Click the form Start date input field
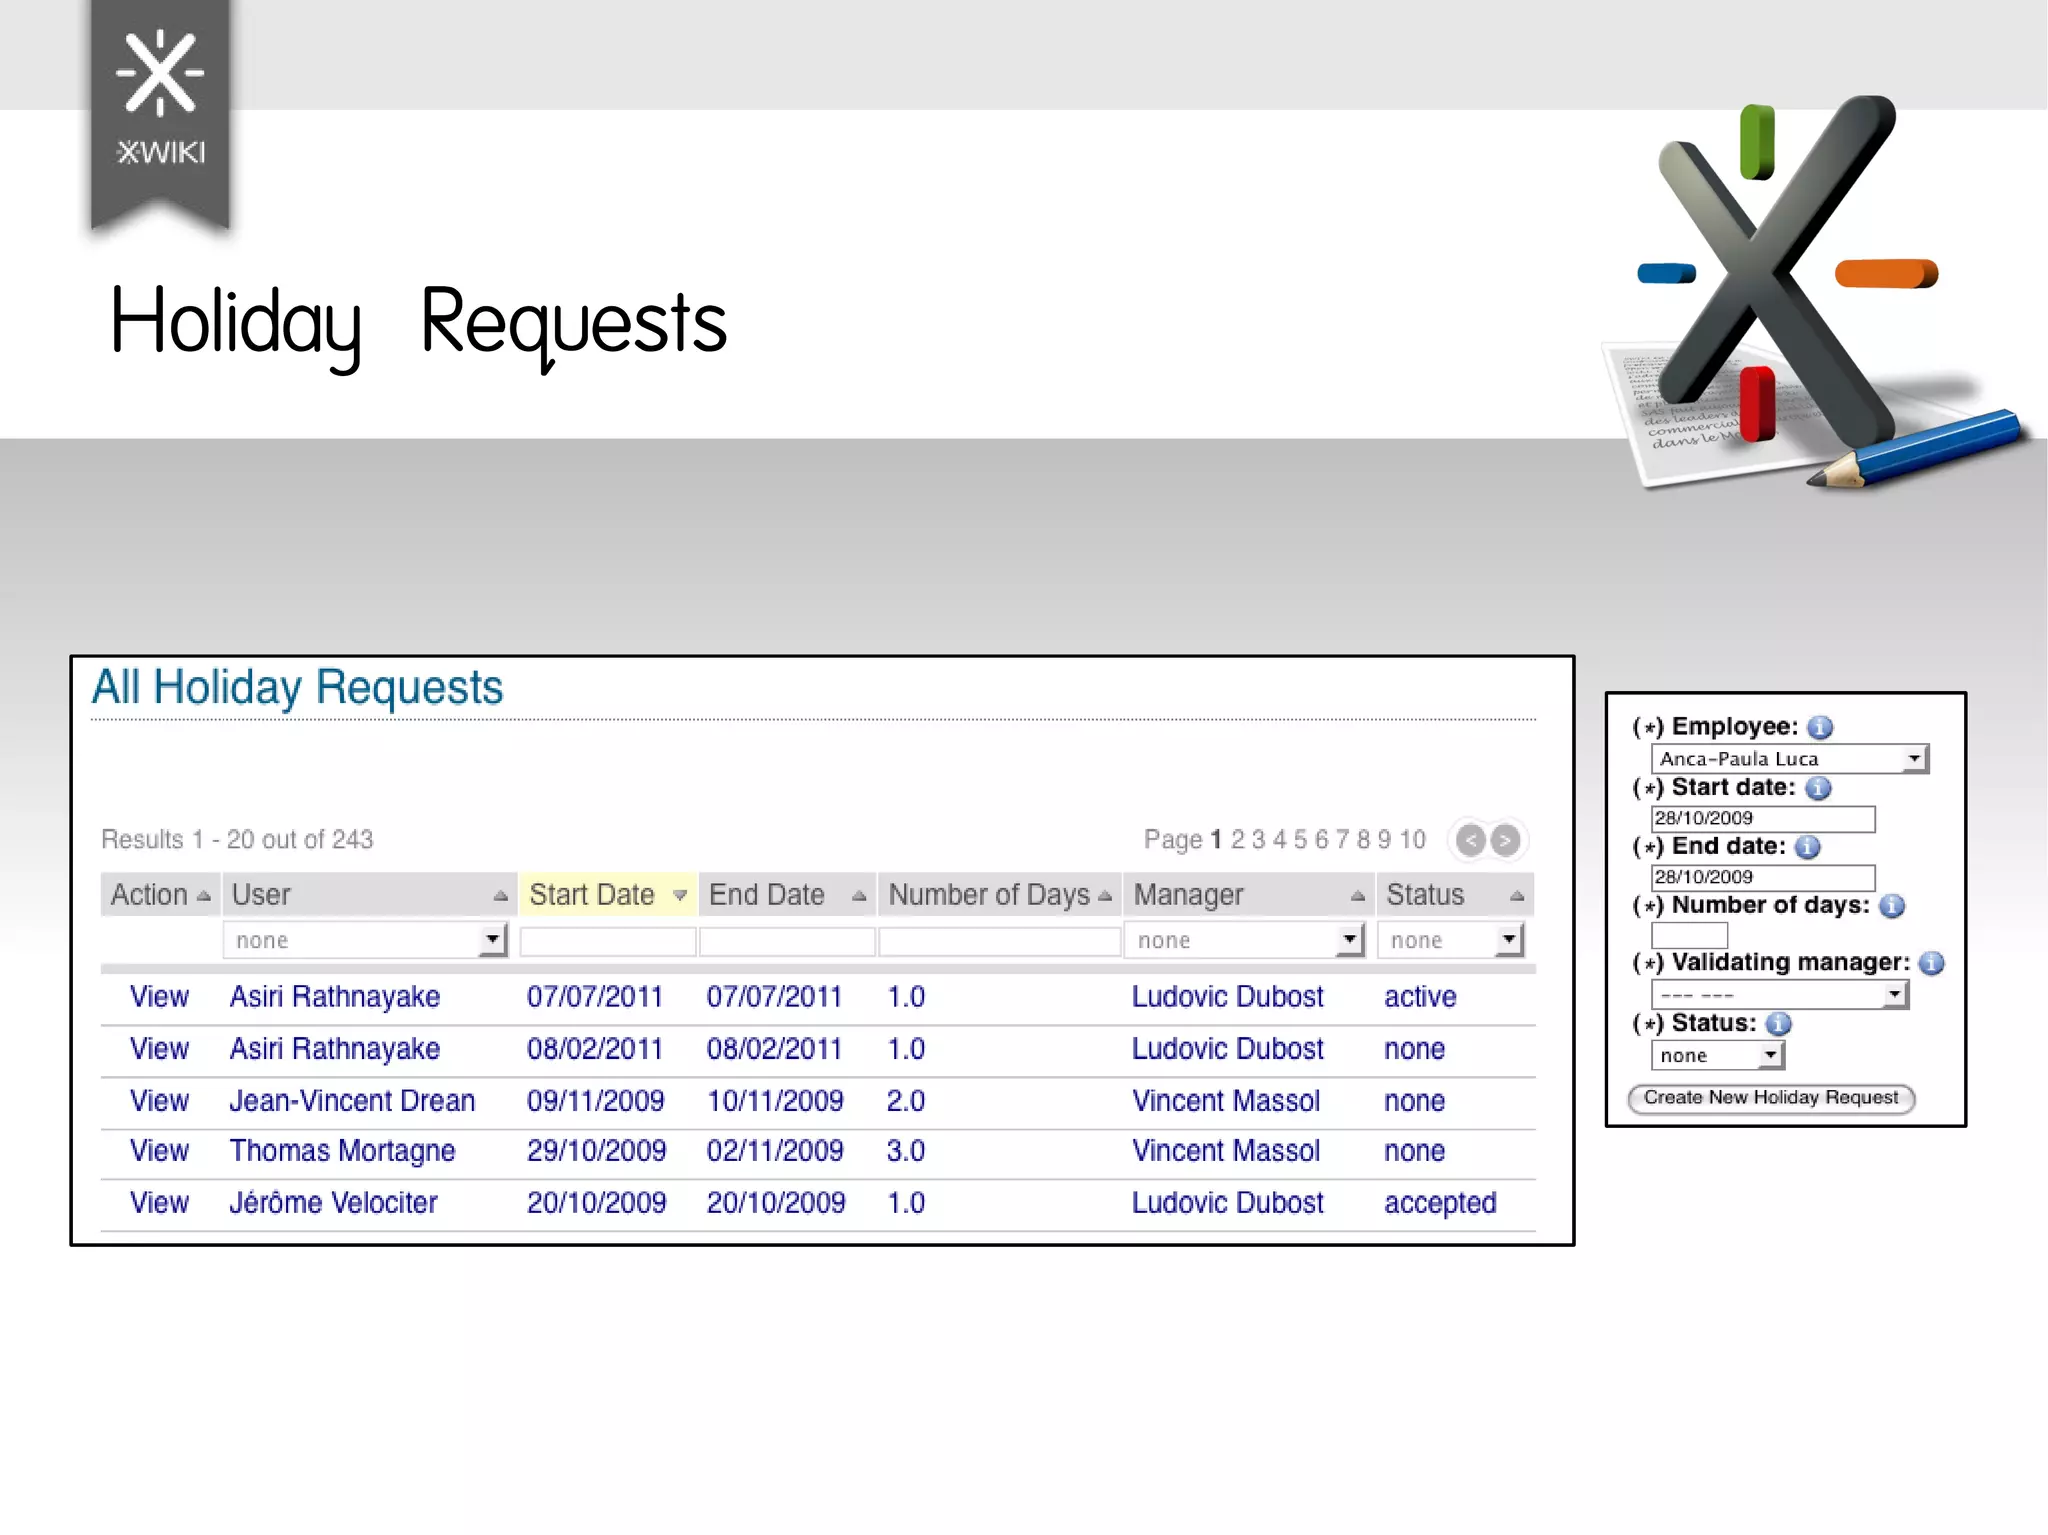Image resolution: width=2048 pixels, height=1535 pixels. tap(1763, 818)
